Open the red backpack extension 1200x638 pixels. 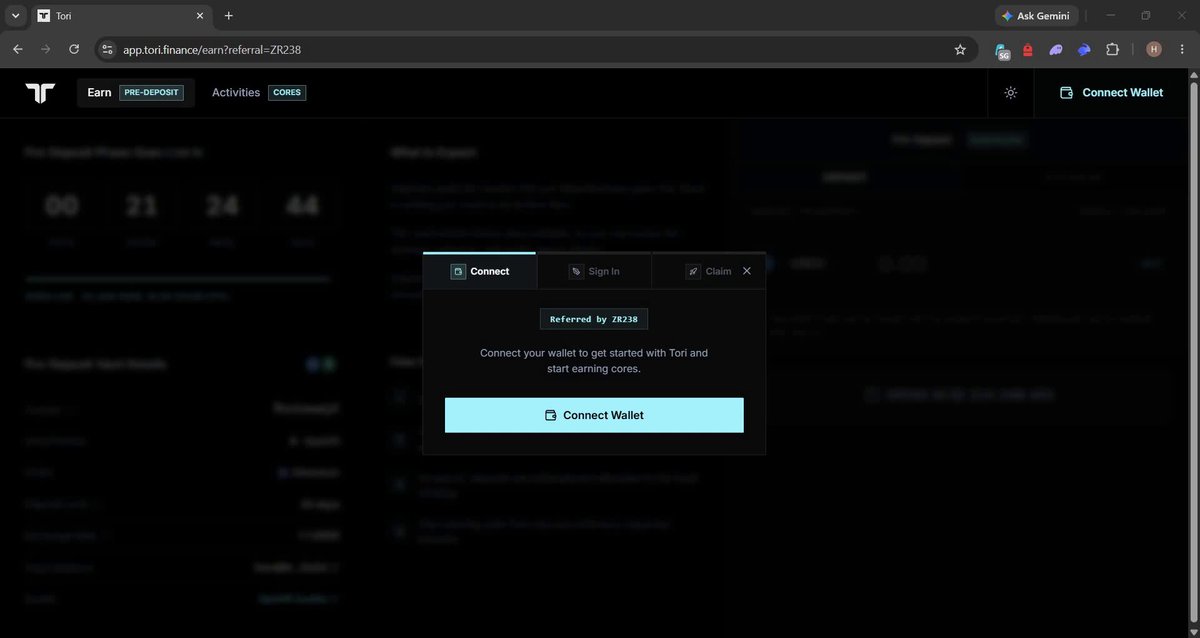coord(1028,49)
